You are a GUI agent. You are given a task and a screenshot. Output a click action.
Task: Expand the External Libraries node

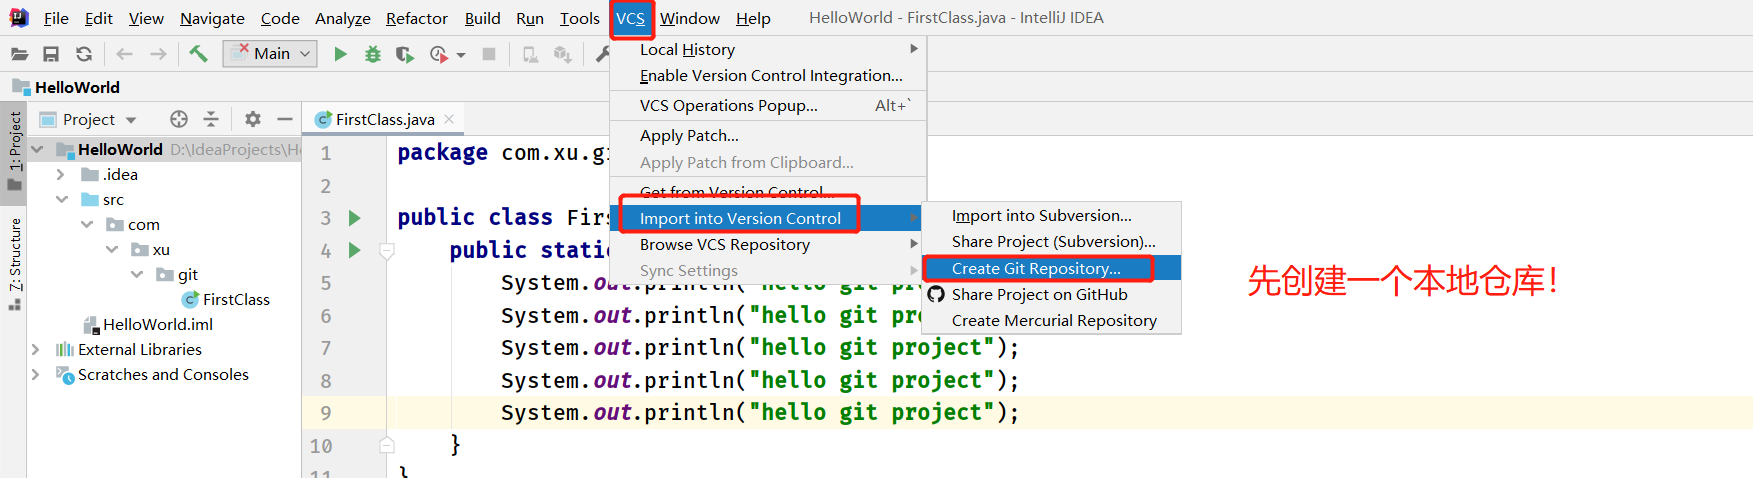coord(36,349)
